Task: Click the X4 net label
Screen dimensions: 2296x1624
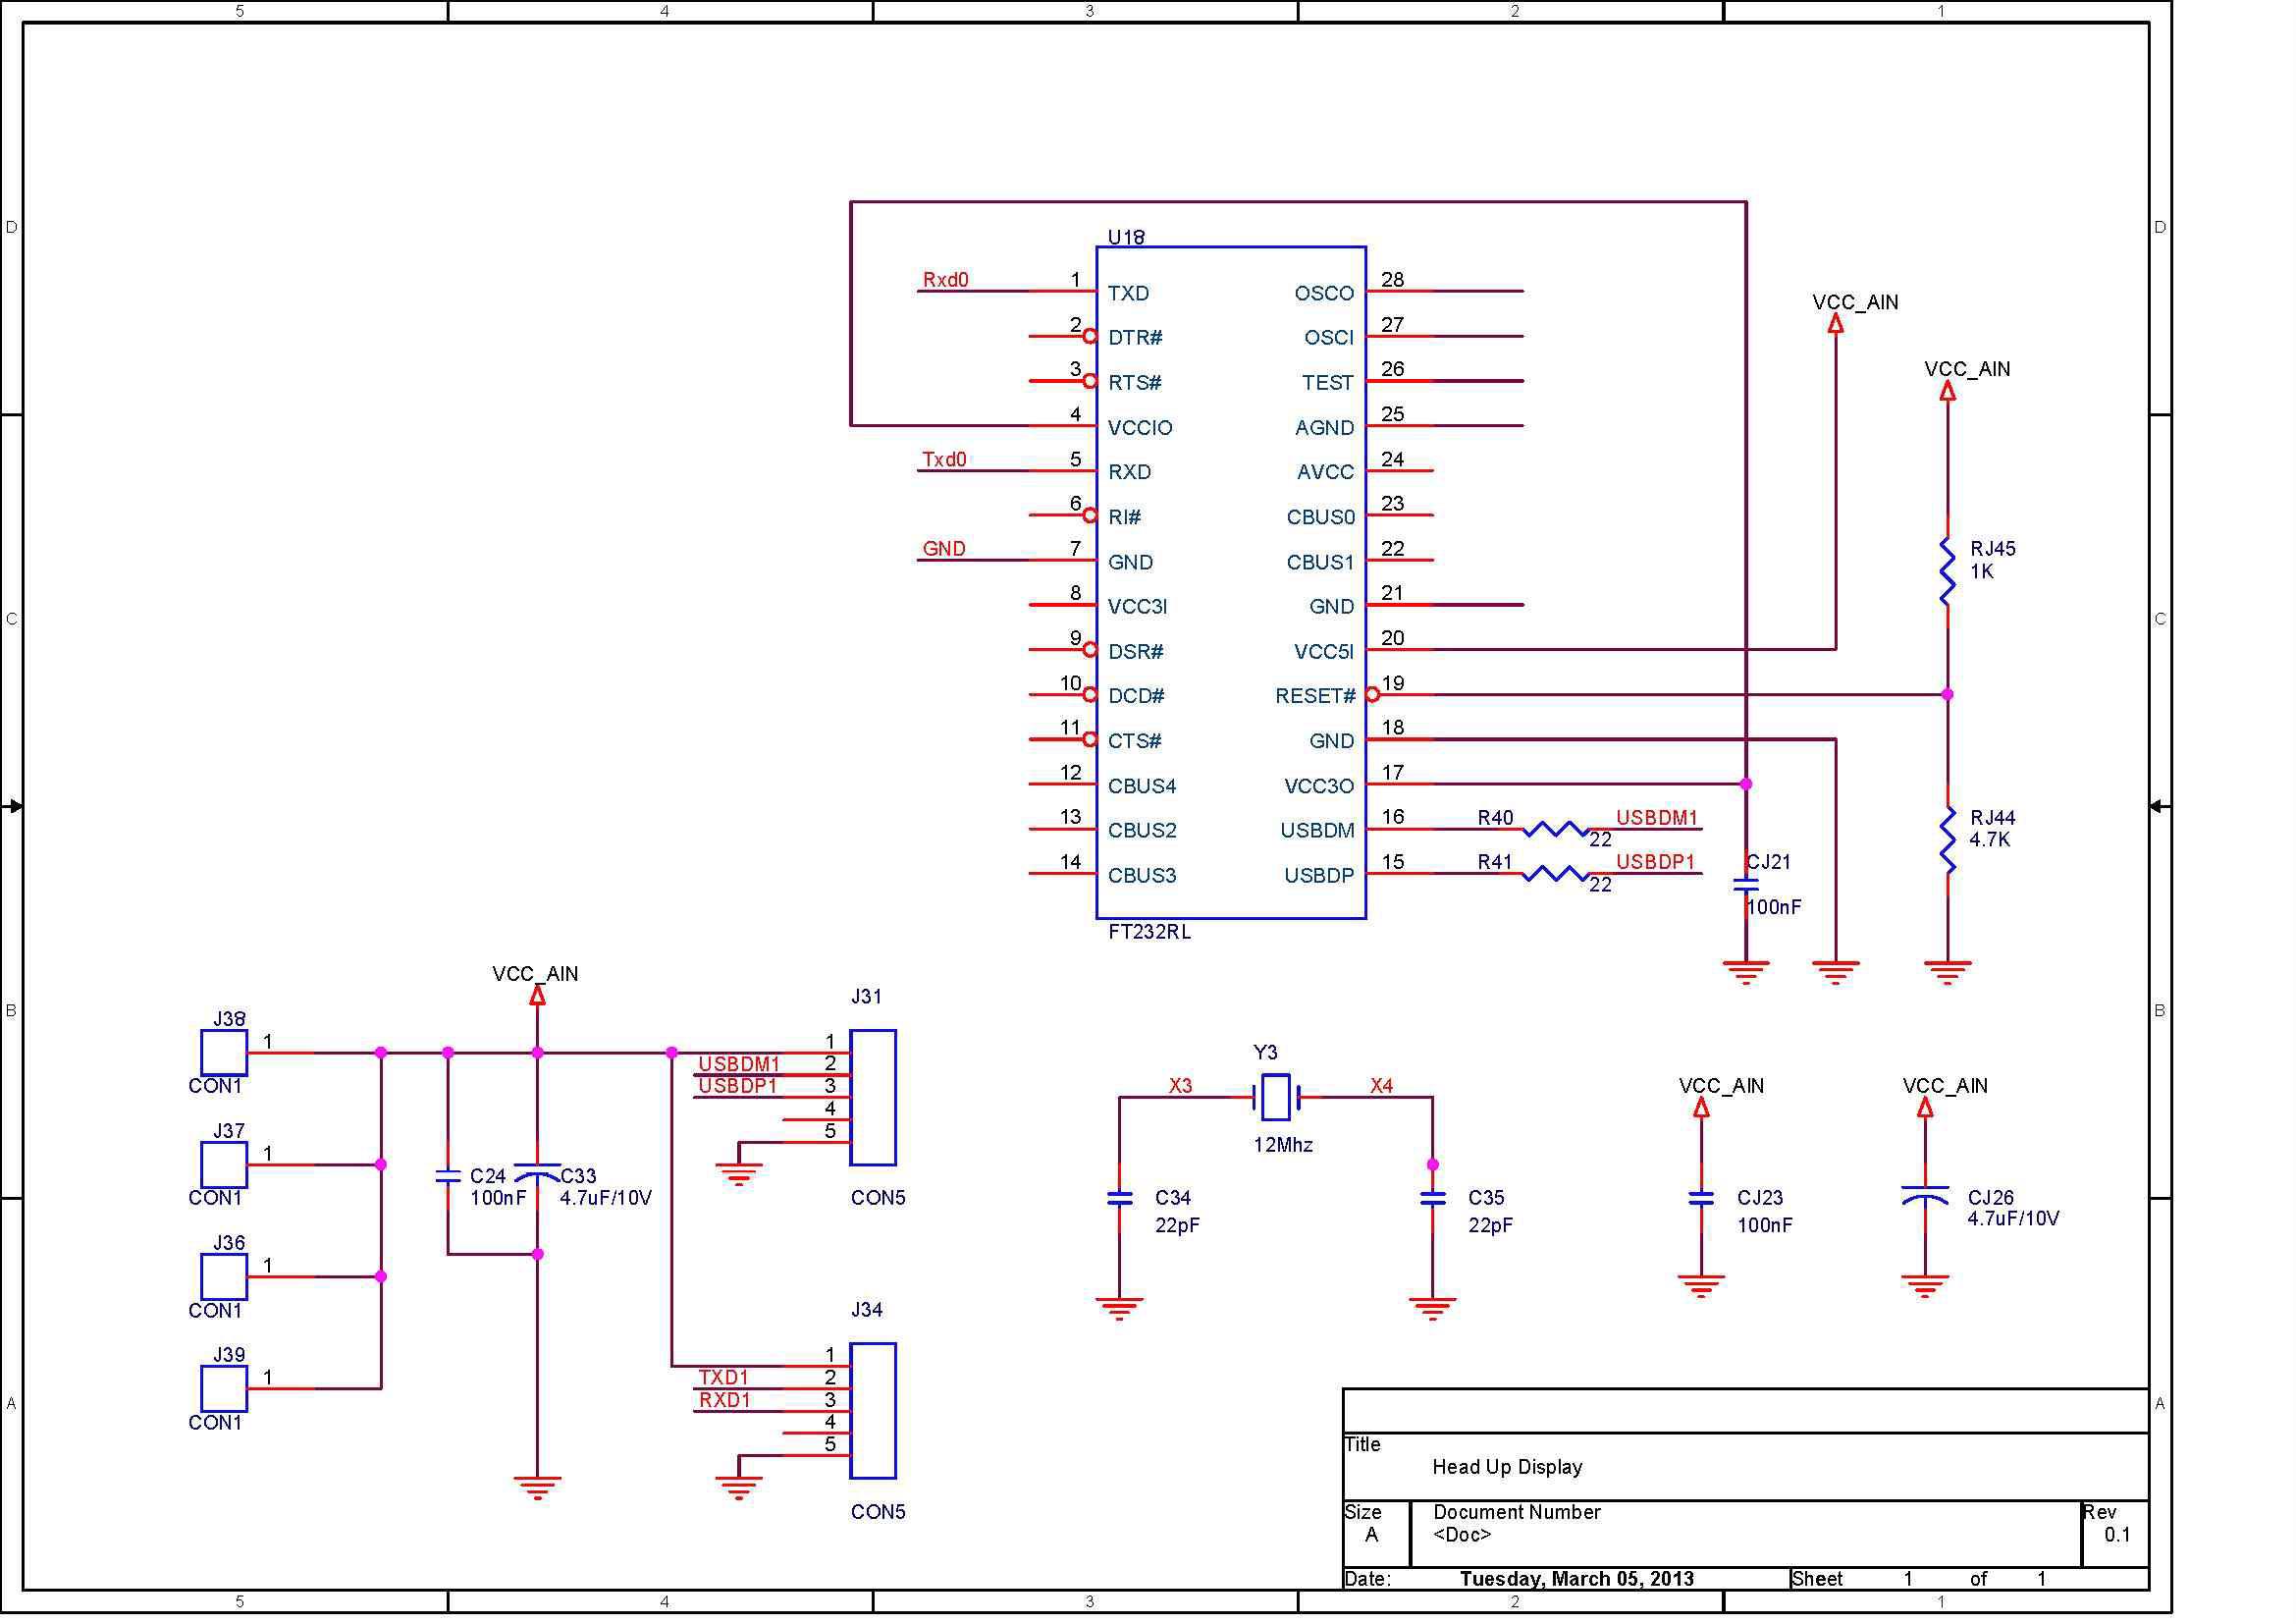Action: [1382, 1086]
